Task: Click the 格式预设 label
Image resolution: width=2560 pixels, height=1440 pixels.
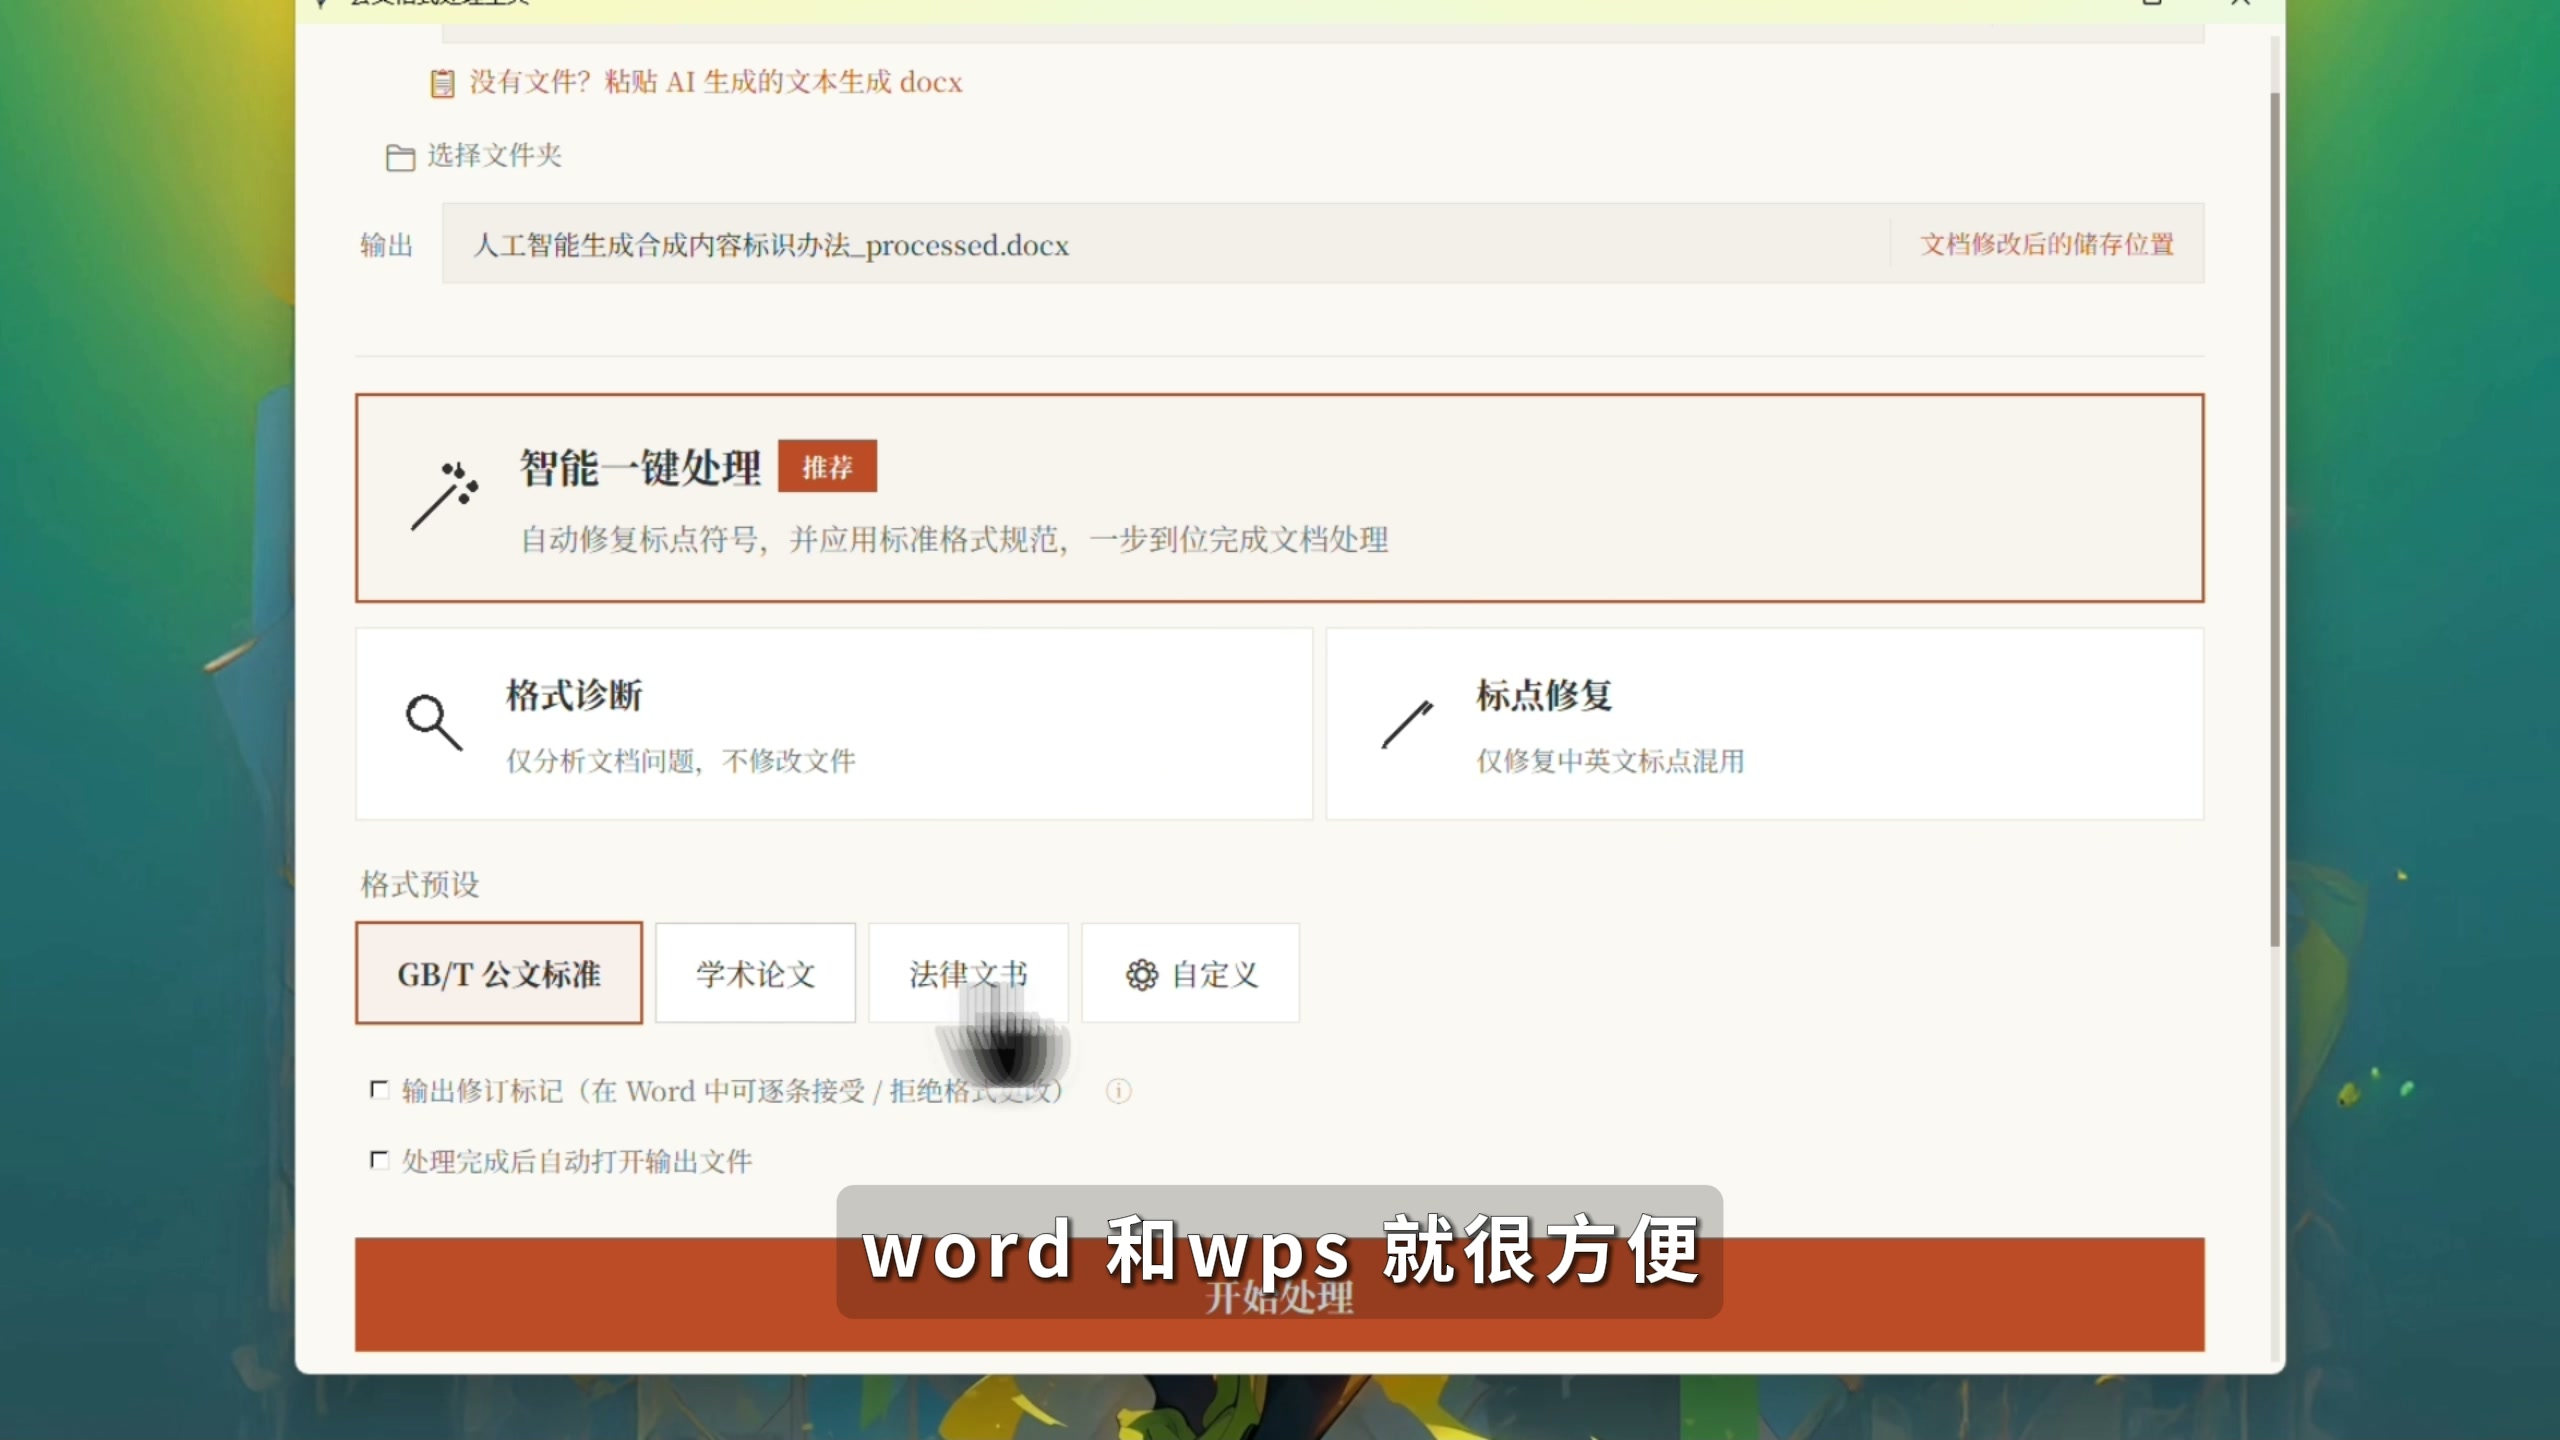Action: point(420,884)
